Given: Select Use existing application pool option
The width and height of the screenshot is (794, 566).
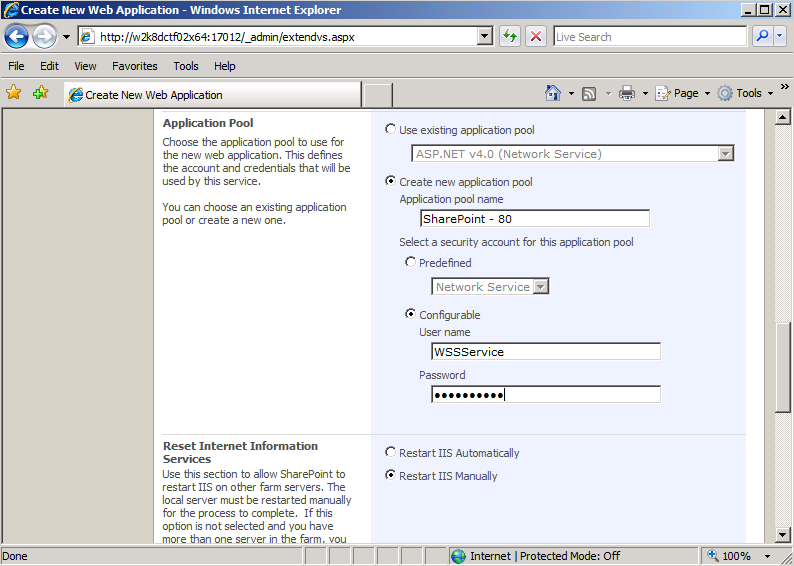Looking at the screenshot, I should 390,129.
